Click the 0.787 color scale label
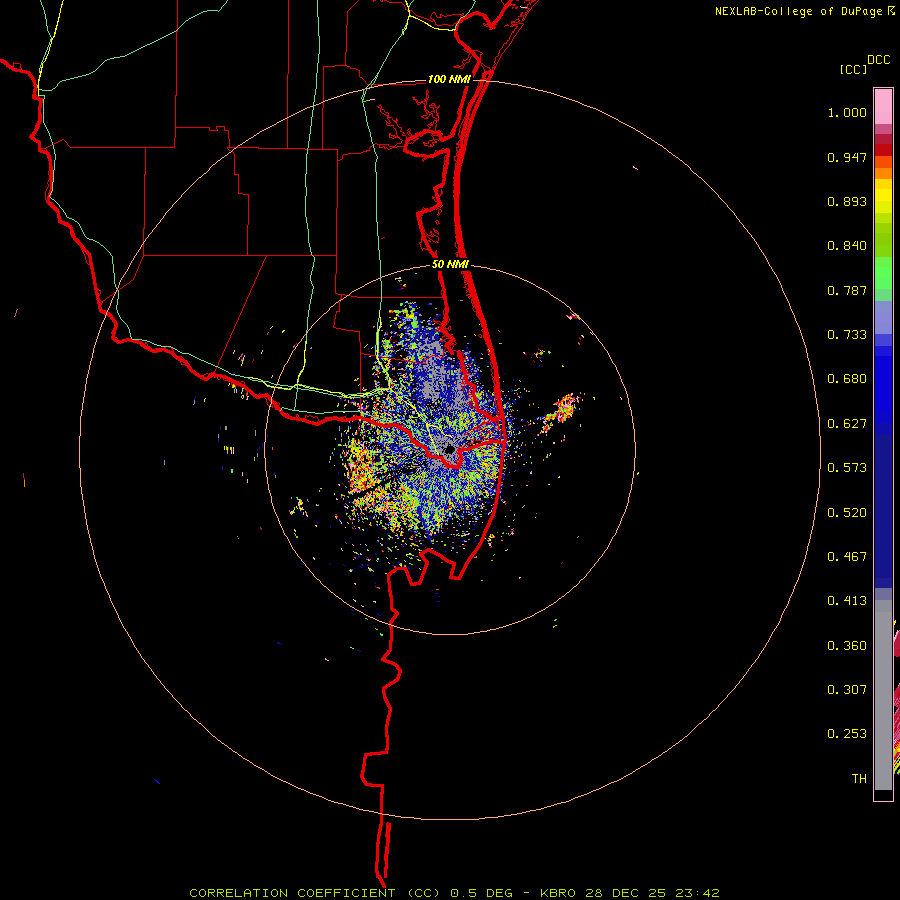Viewport: 900px width, 900px height. pyautogui.click(x=847, y=290)
